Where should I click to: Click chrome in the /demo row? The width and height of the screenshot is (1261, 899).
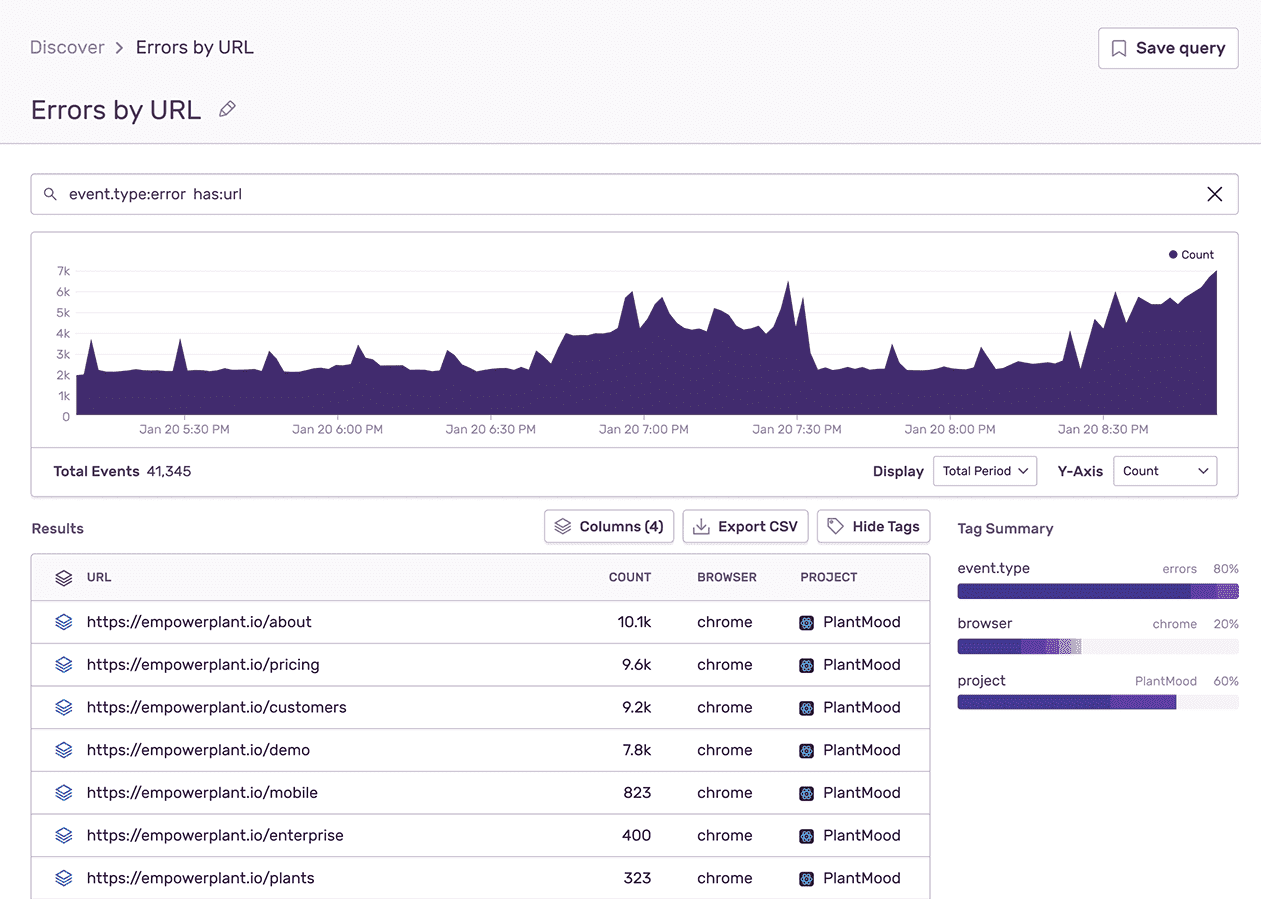pyautogui.click(x=725, y=750)
